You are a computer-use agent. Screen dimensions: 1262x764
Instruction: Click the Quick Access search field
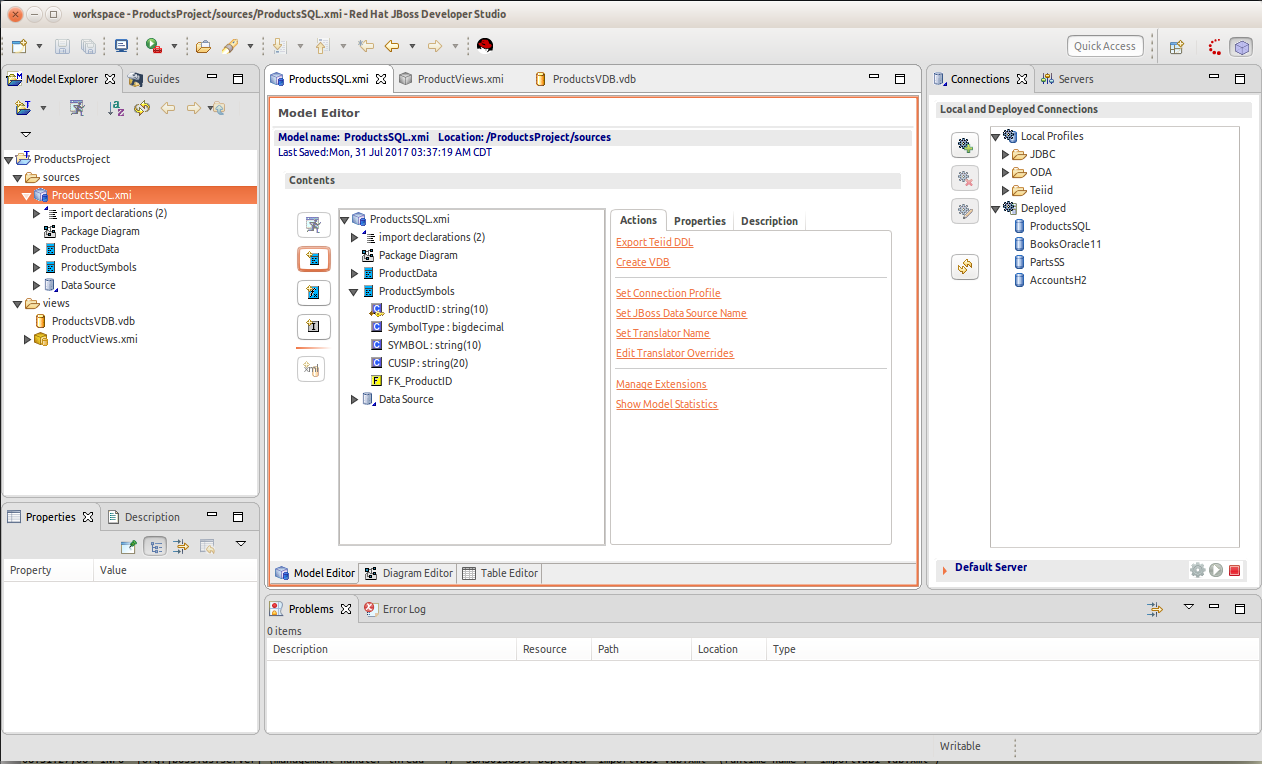(x=1105, y=46)
